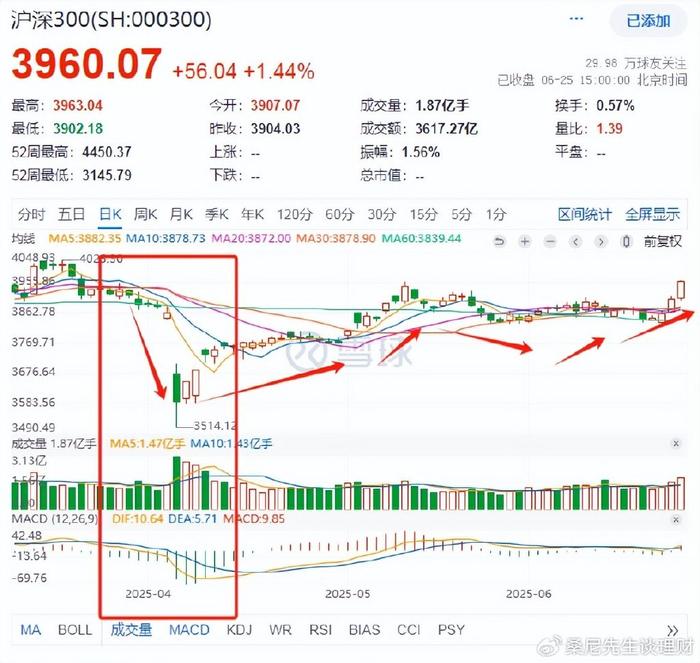Click the MA10:3878.73 legend value

(x=166, y=238)
